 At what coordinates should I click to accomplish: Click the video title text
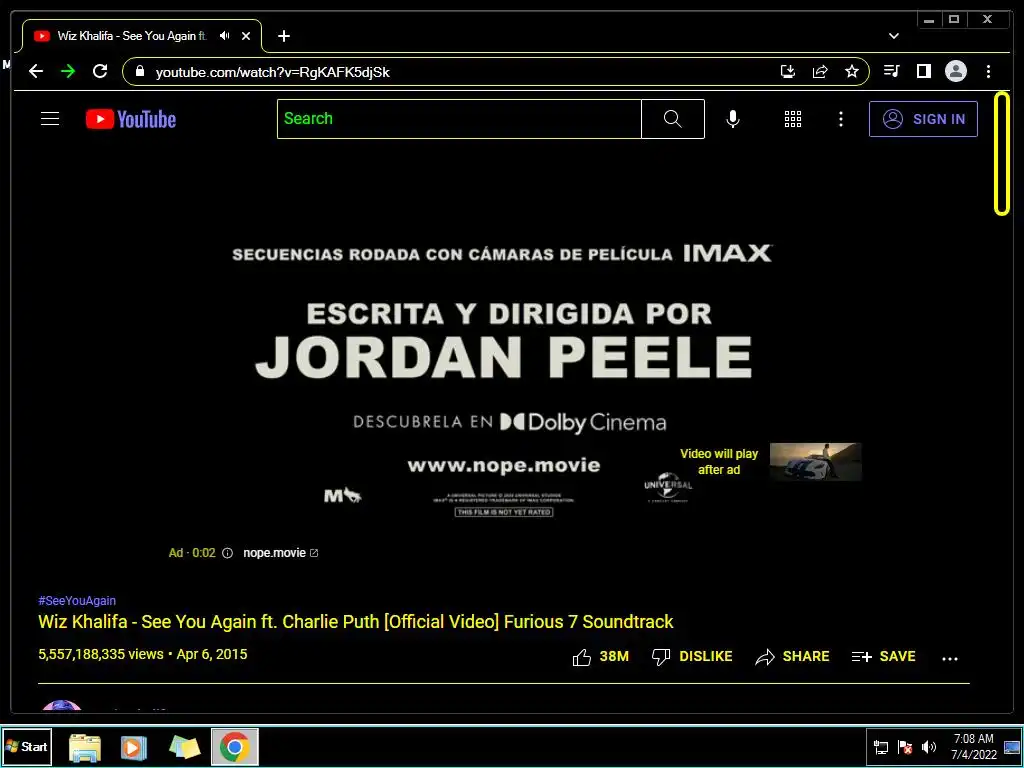click(356, 622)
